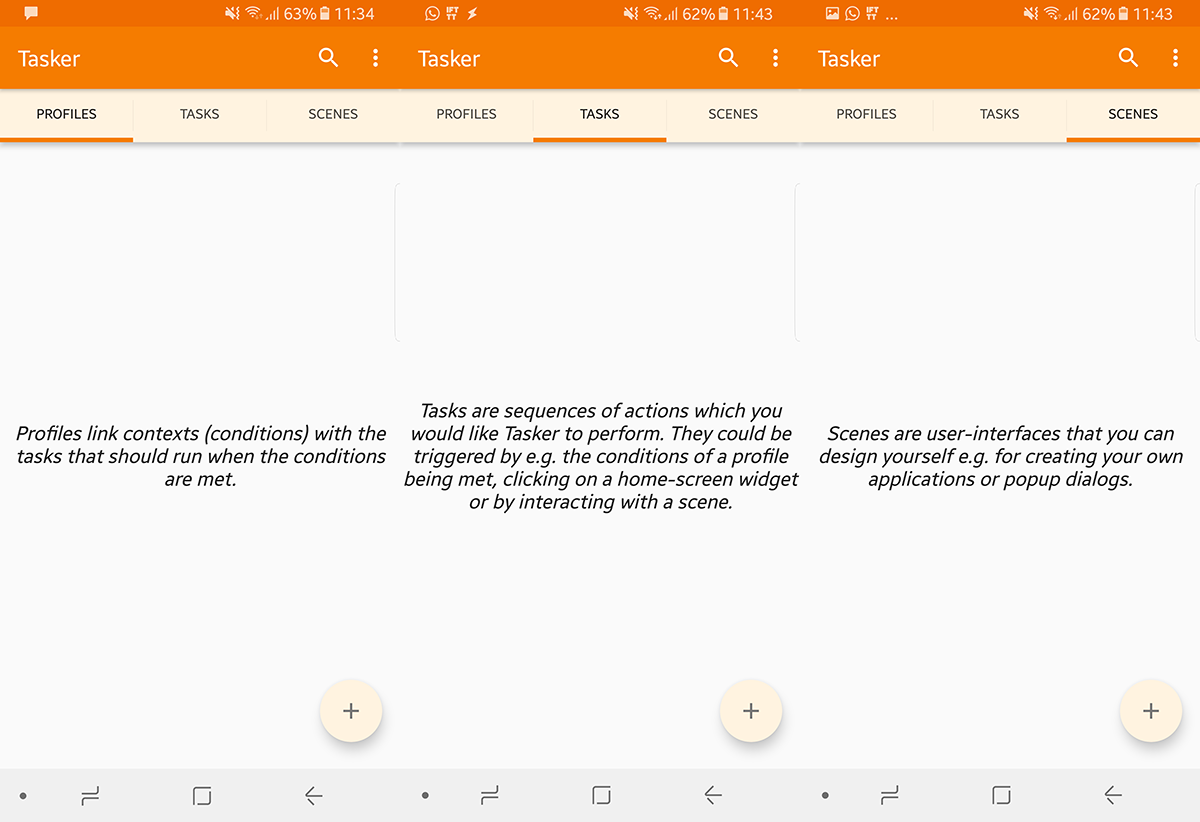
Task: Switch to TASKS tab on Scenes-active screen
Action: pos(1000,114)
